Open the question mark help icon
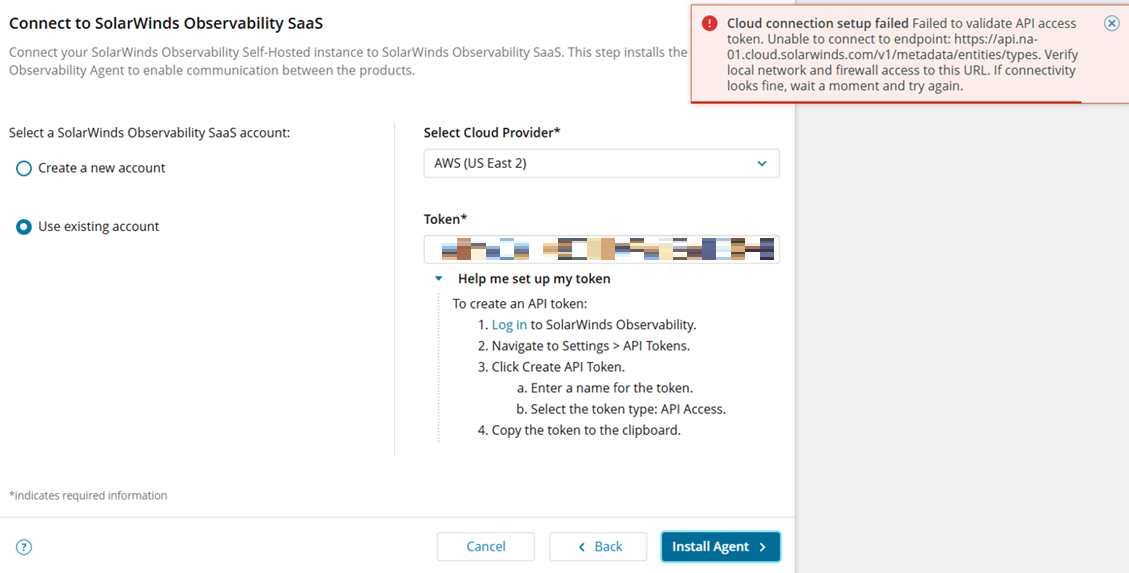 coord(24,547)
